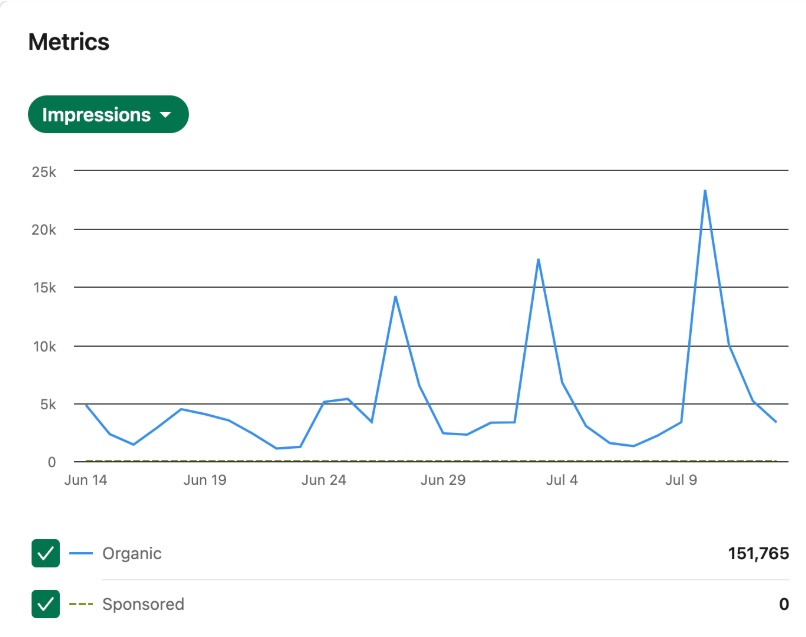Image resolution: width=806 pixels, height=637 pixels.
Task: Click the Jun 27 peak on the chart
Action: pyautogui.click(x=394, y=296)
